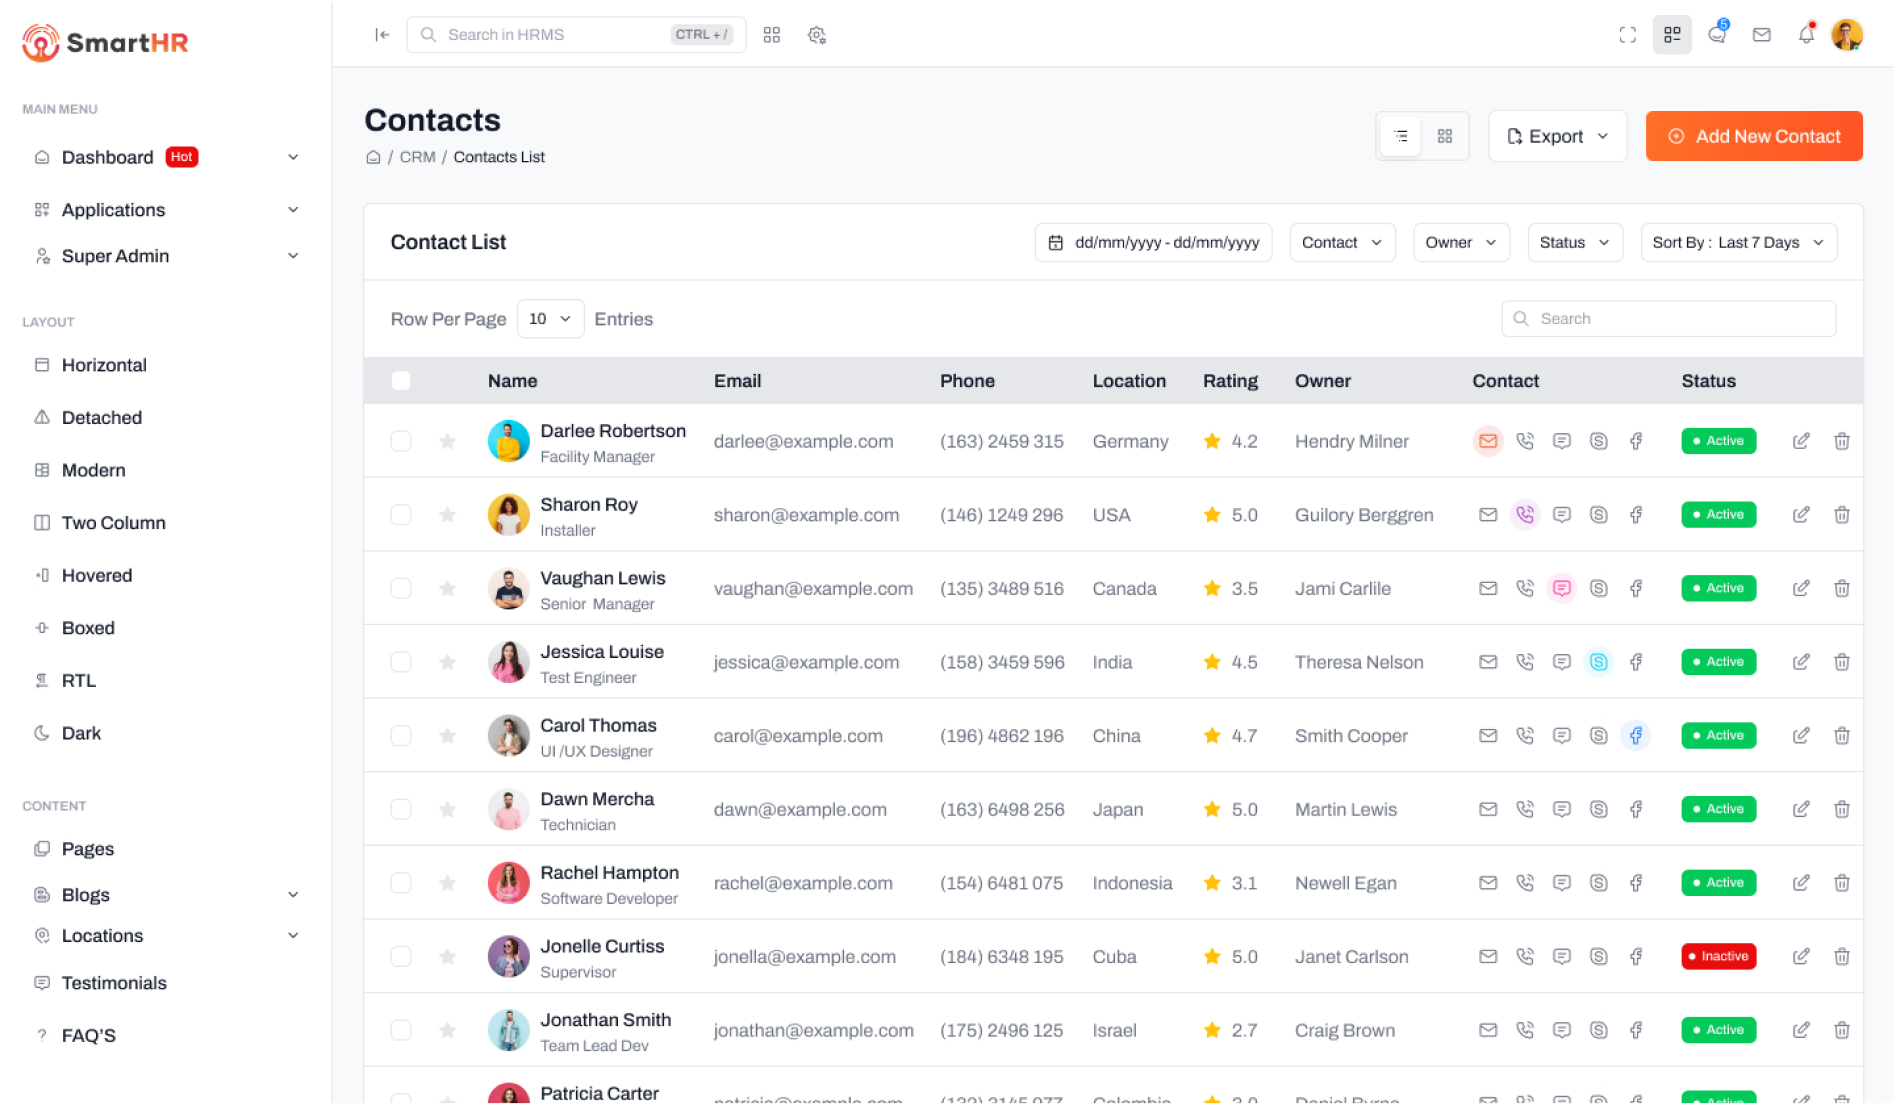Image resolution: width=1894 pixels, height=1104 pixels.
Task: Click the Skype icon for Jessica Louise
Action: (1599, 662)
